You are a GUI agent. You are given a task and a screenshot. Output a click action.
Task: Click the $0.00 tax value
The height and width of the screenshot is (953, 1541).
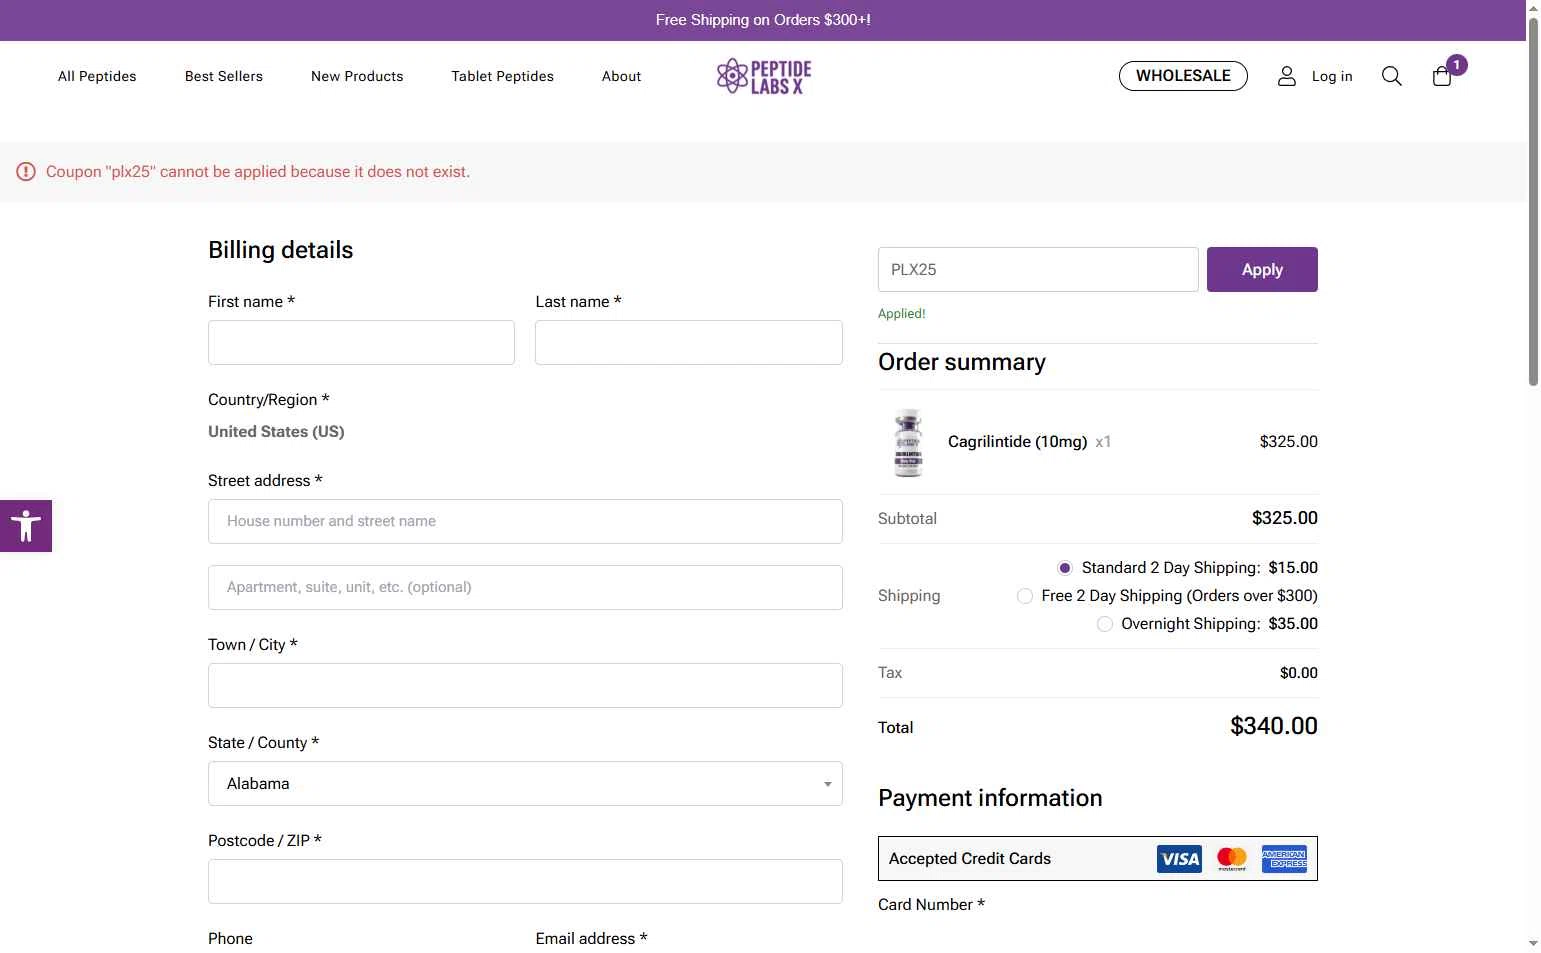click(x=1298, y=673)
